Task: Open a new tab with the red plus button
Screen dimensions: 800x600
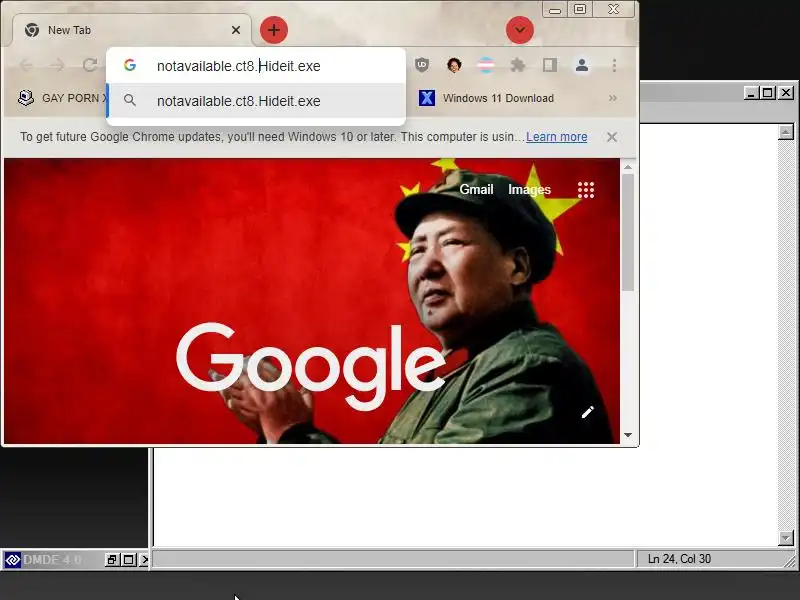Action: tap(274, 30)
